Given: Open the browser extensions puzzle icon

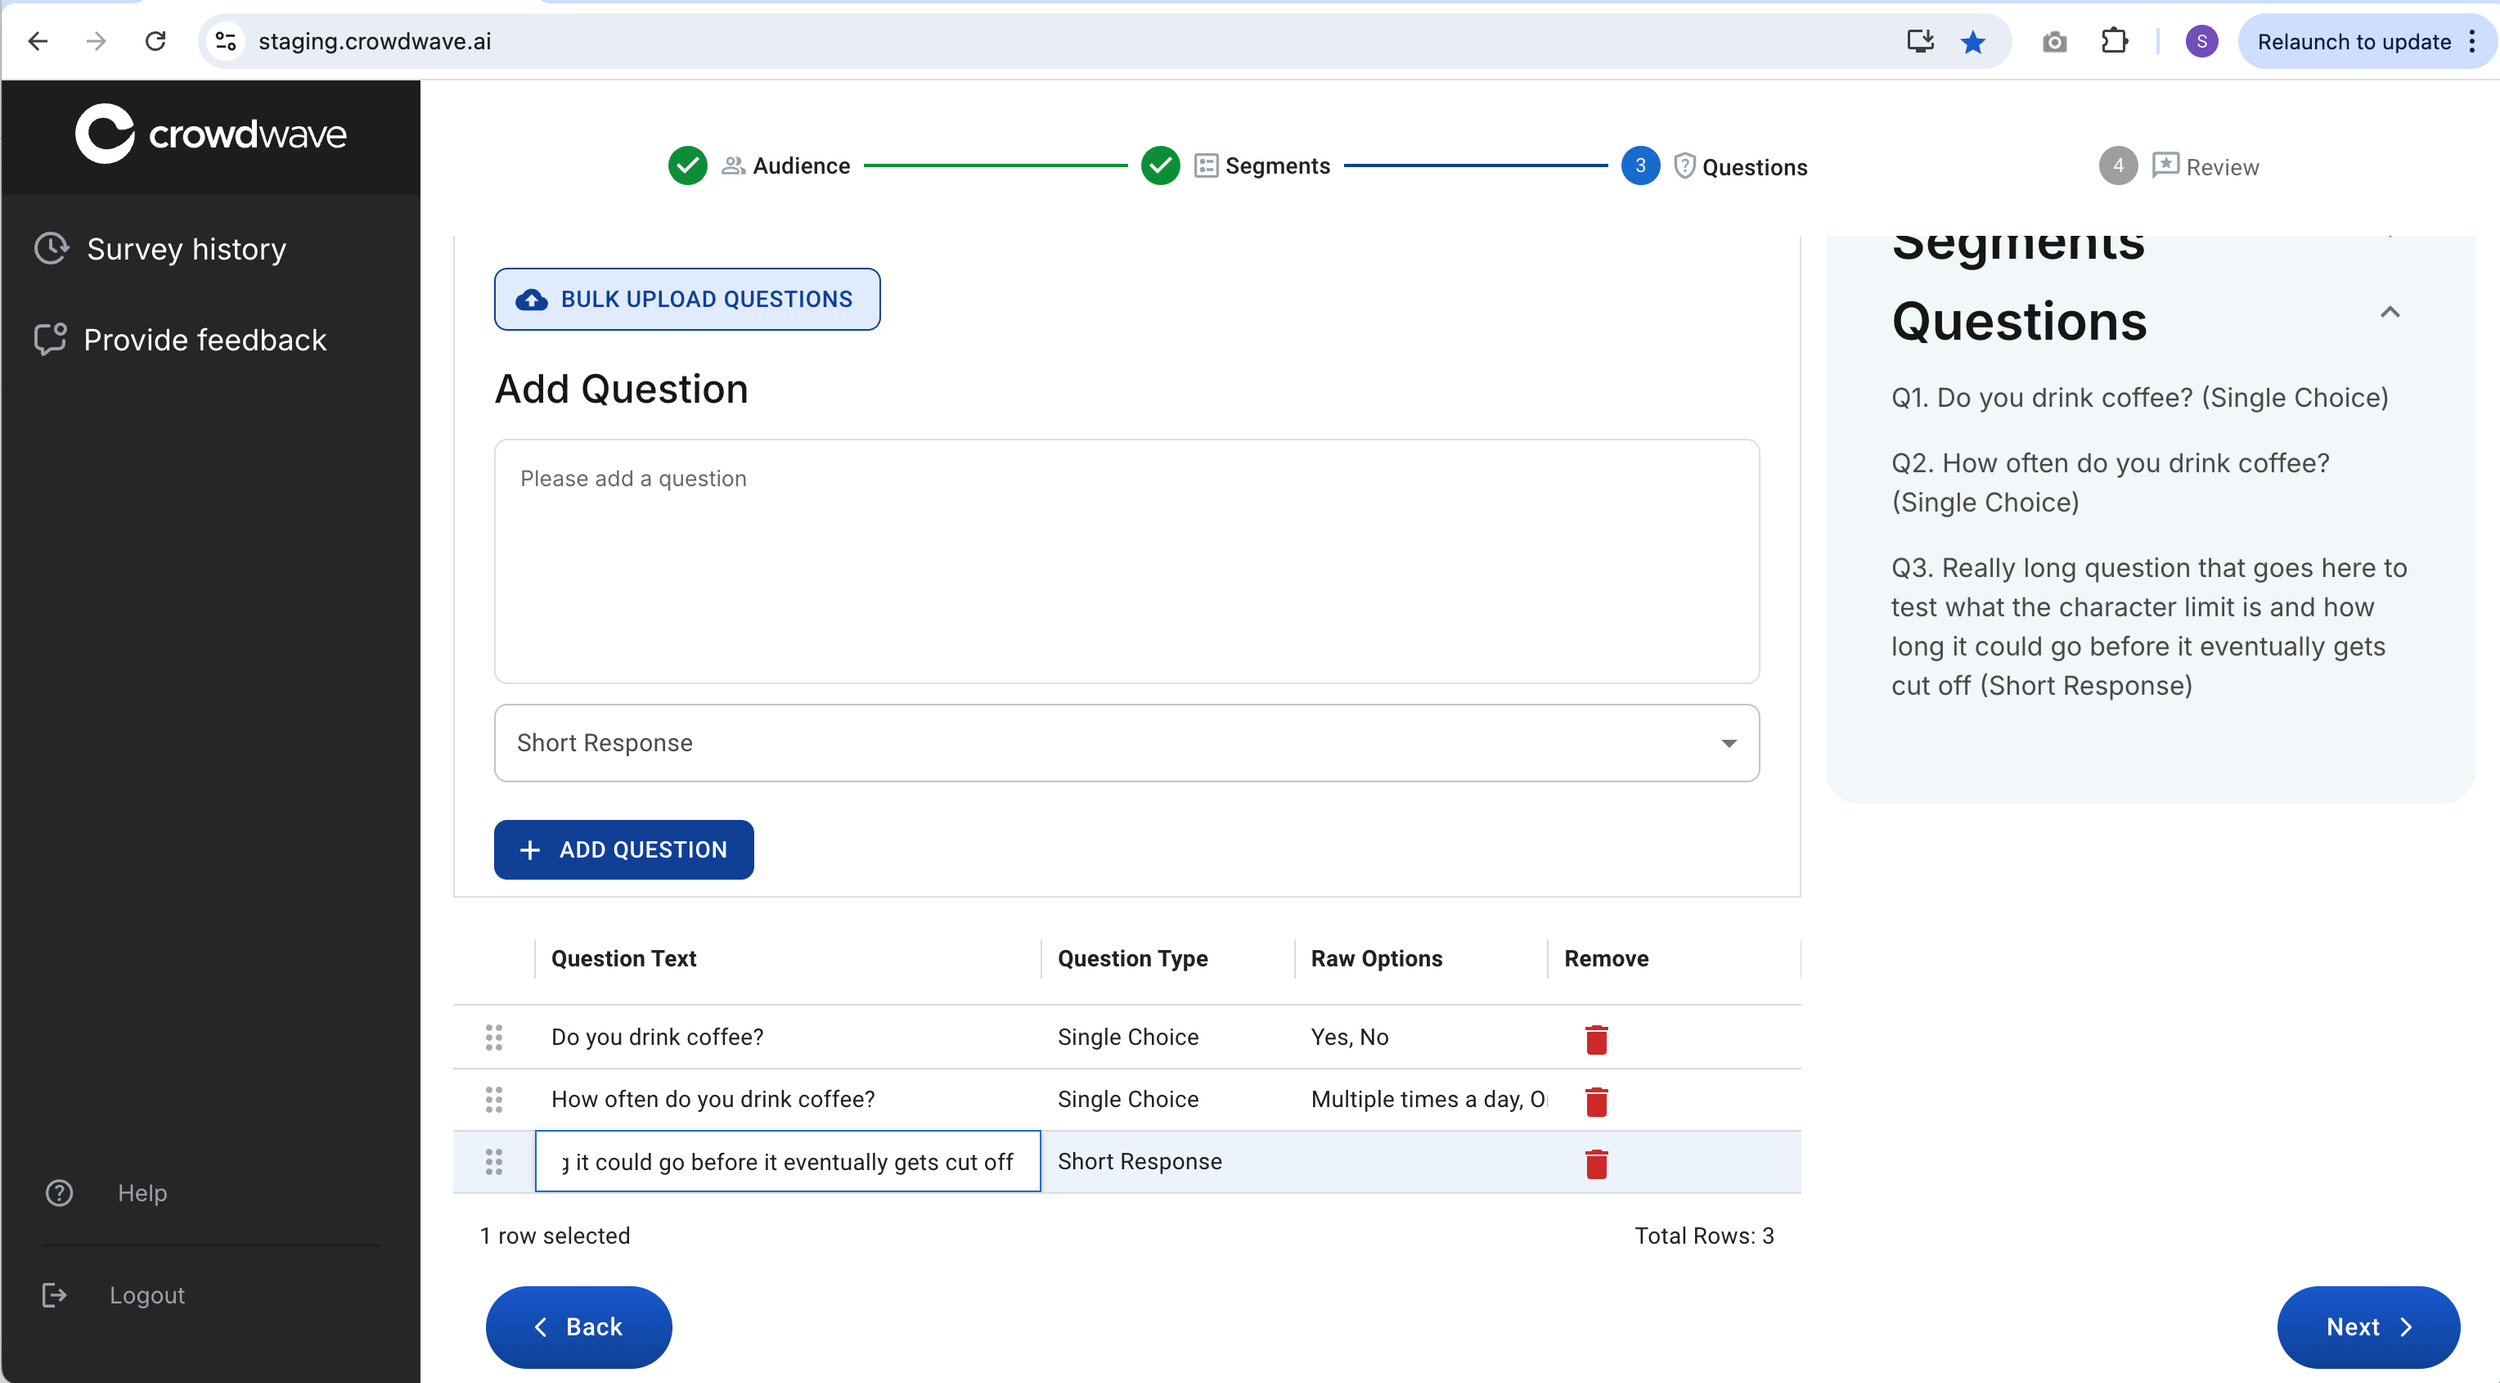Looking at the screenshot, I should tap(2114, 42).
